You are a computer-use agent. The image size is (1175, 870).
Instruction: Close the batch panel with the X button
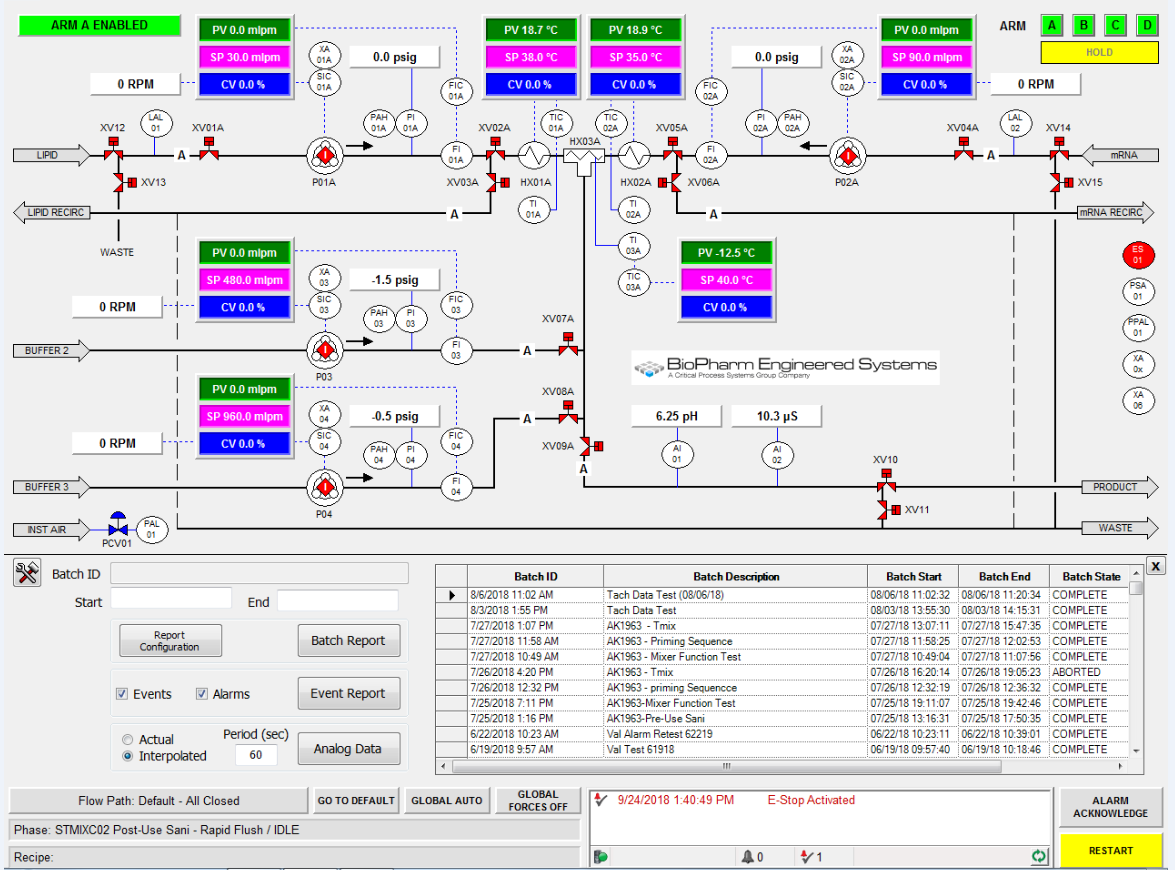1156,567
